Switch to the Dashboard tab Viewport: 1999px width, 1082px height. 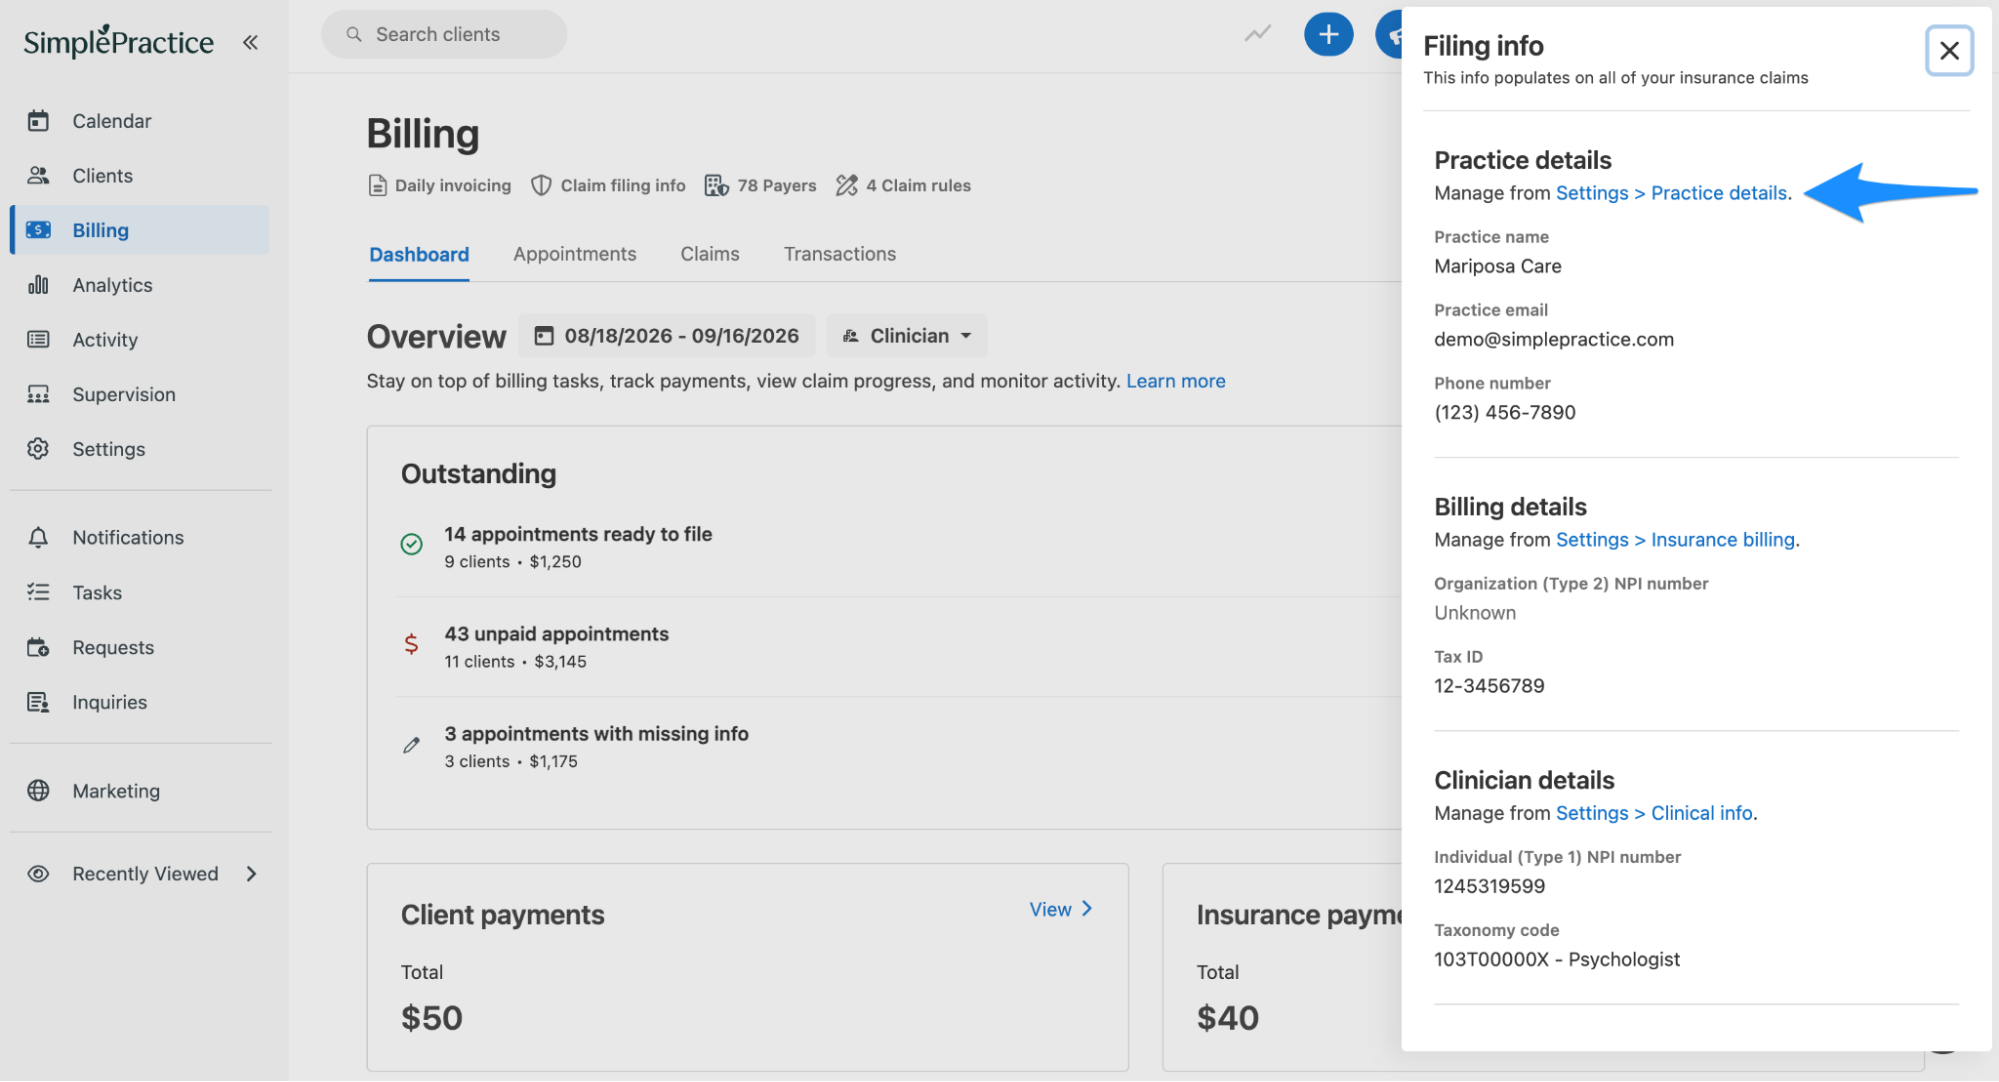point(419,255)
